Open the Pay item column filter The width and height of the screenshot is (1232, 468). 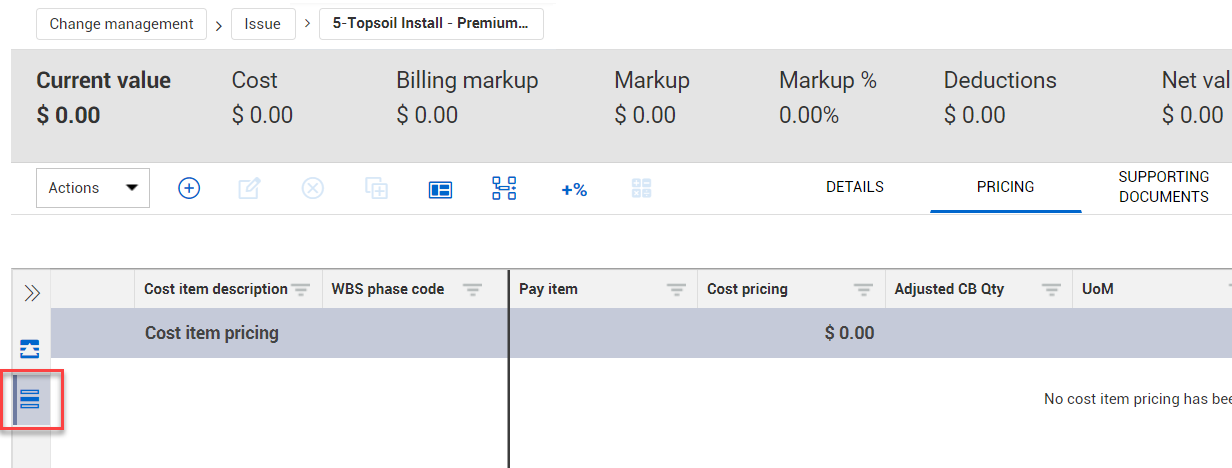coord(677,290)
